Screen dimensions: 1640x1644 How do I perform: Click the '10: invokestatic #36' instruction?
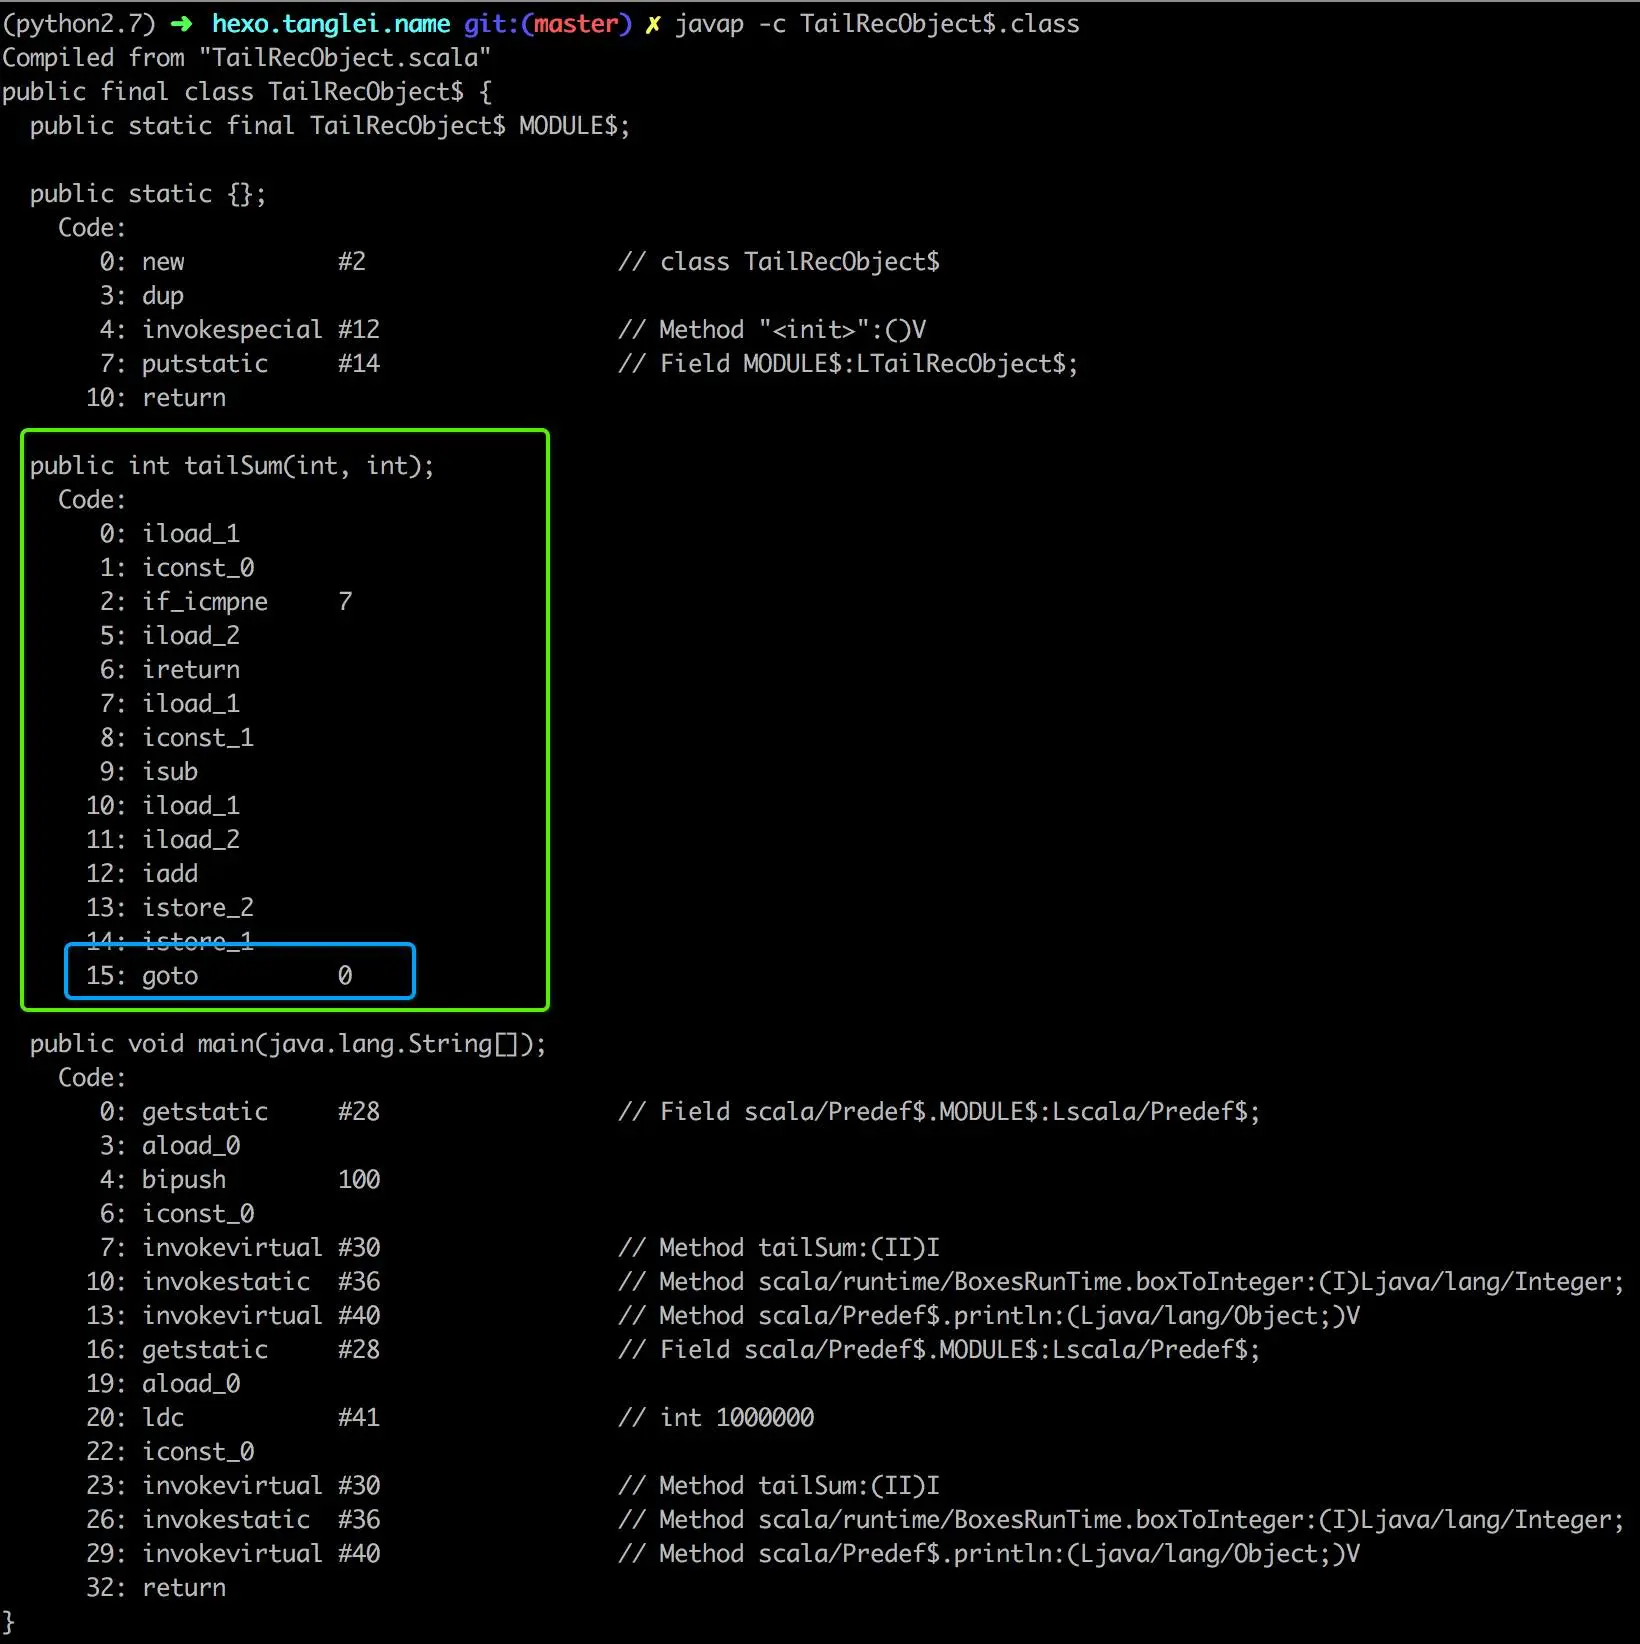click(233, 1281)
